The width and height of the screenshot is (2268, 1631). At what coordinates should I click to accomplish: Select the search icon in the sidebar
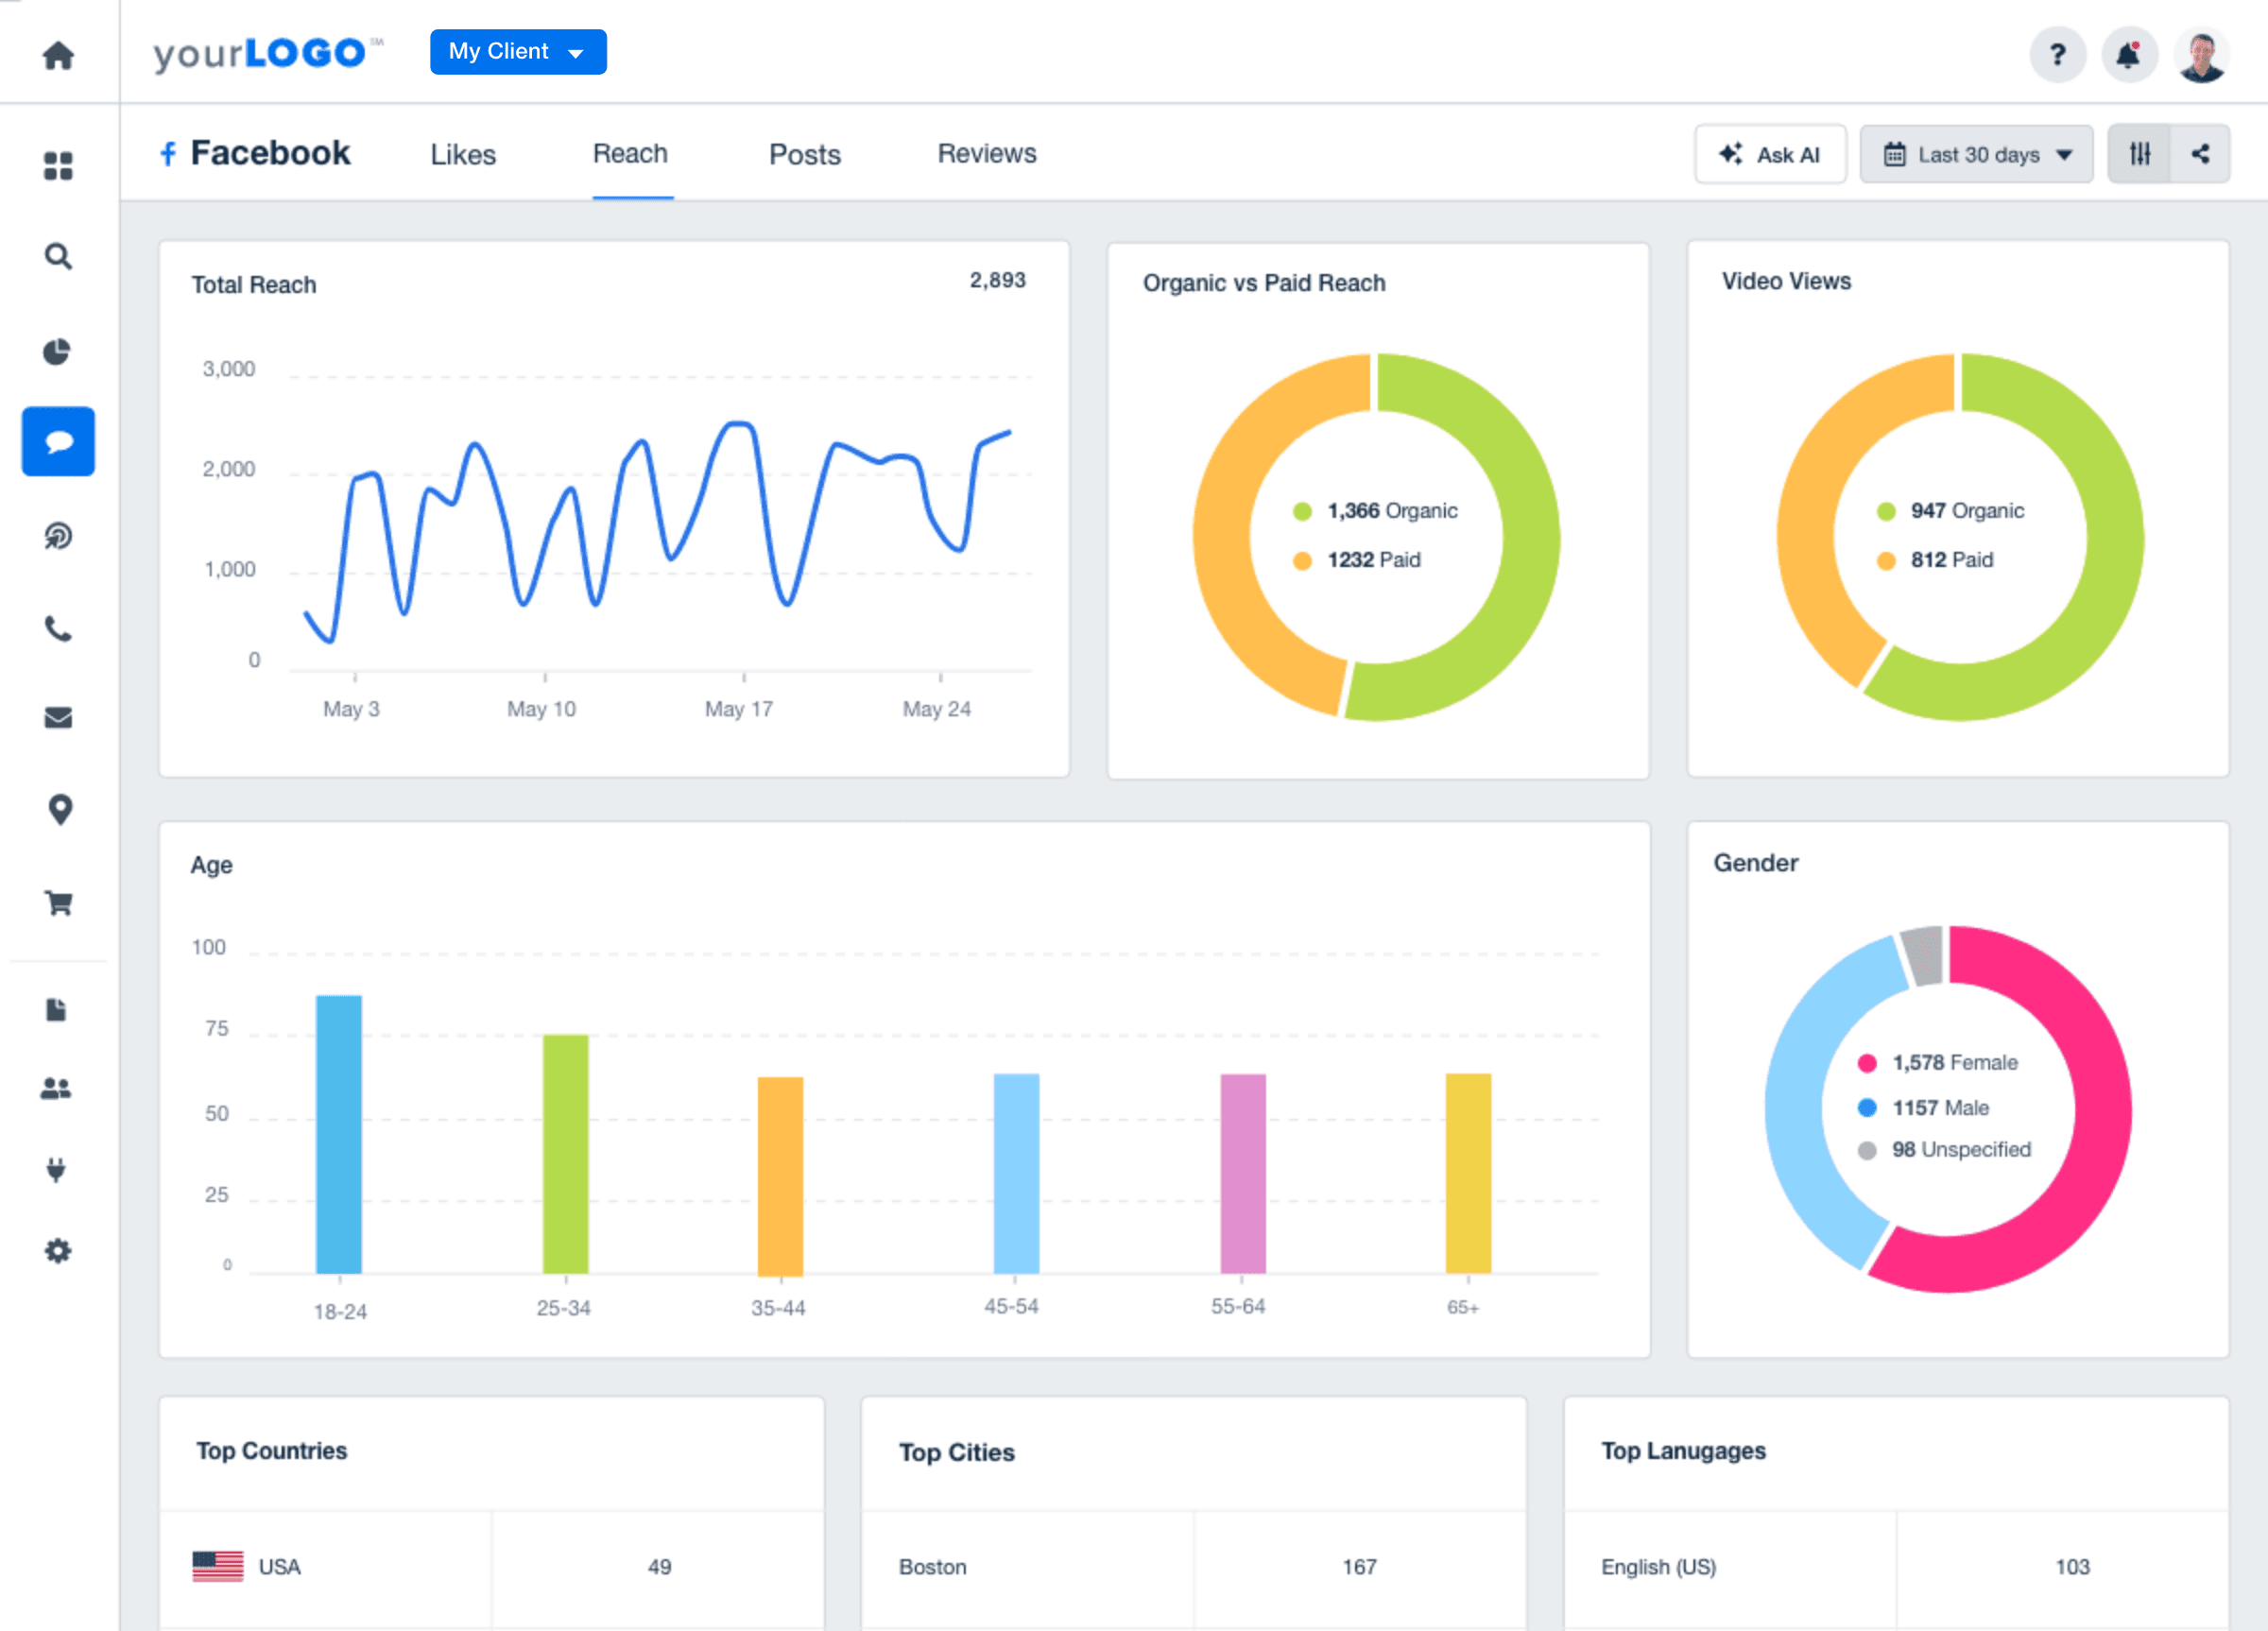tap(58, 256)
